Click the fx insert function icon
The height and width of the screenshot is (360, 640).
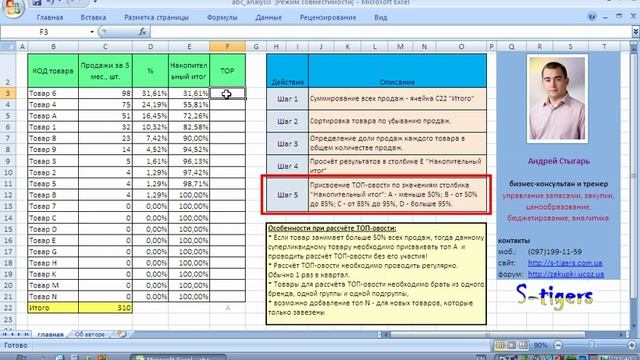pos(142,32)
